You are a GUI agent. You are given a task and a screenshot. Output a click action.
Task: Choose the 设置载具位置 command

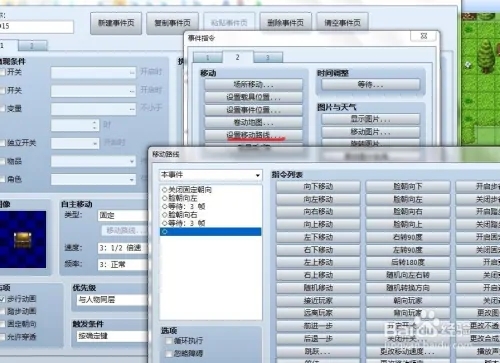pyautogui.click(x=253, y=97)
